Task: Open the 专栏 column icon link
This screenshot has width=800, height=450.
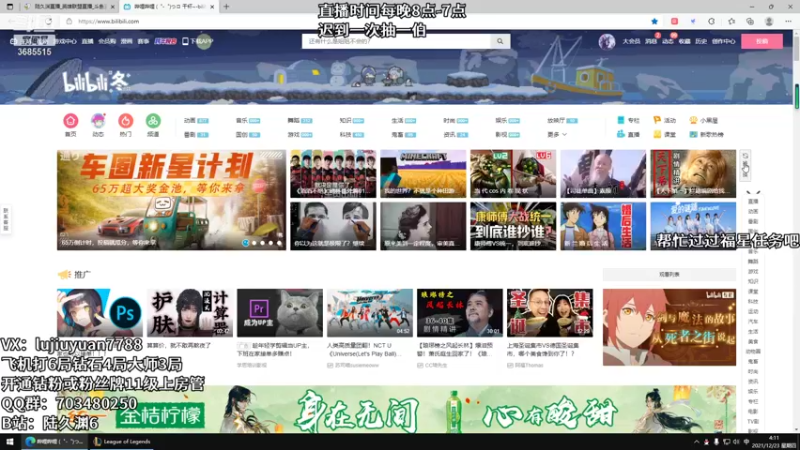Action: [x=628, y=120]
